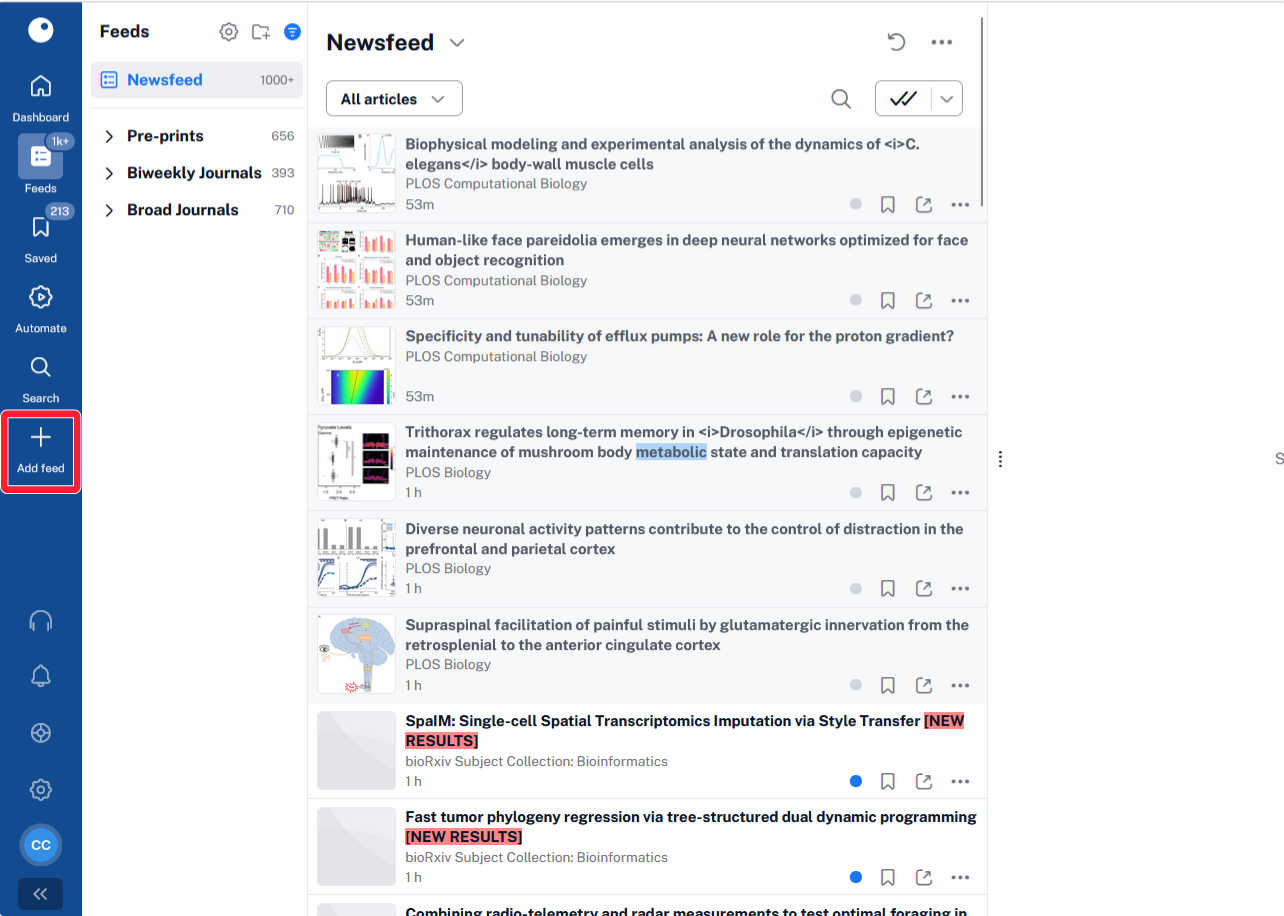This screenshot has height=916, width=1284.
Task: Open Newsfeed more options menu
Action: tap(941, 42)
